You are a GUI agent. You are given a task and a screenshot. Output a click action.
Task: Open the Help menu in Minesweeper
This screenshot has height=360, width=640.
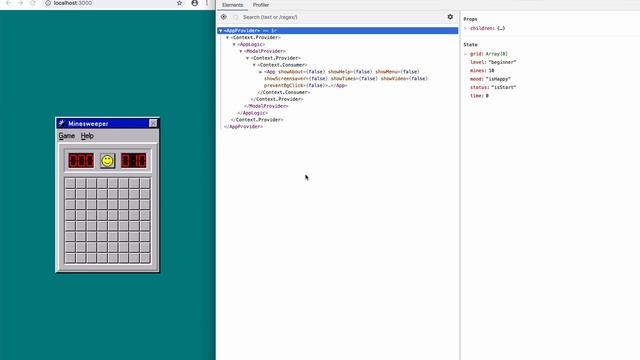coord(87,136)
